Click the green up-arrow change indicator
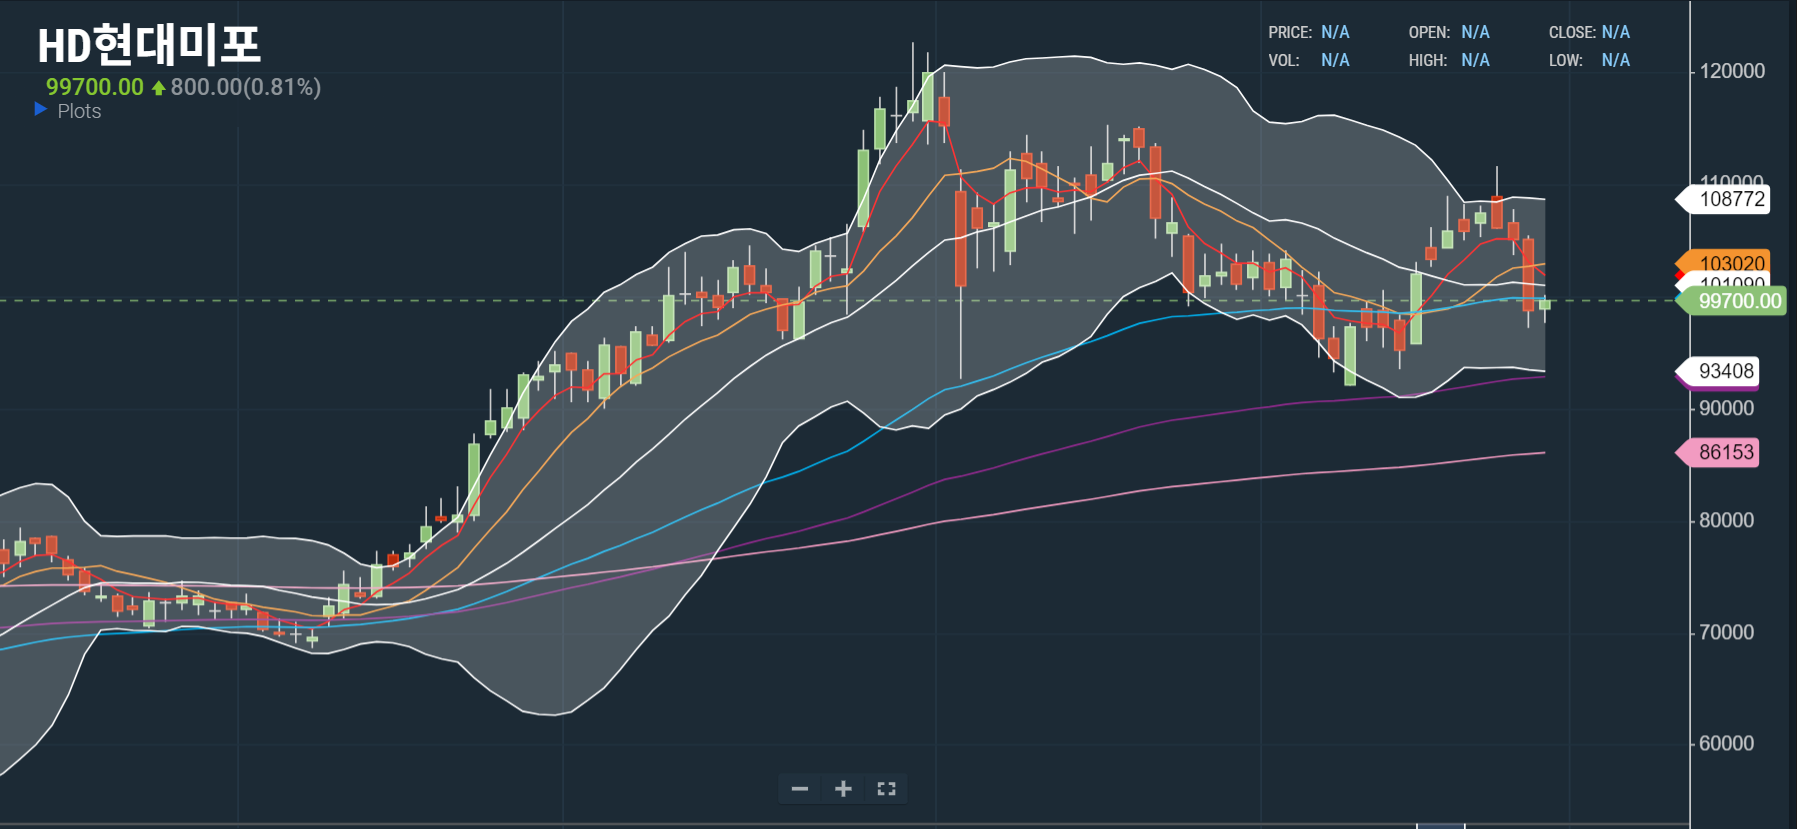The width and height of the screenshot is (1797, 829). tap(158, 88)
